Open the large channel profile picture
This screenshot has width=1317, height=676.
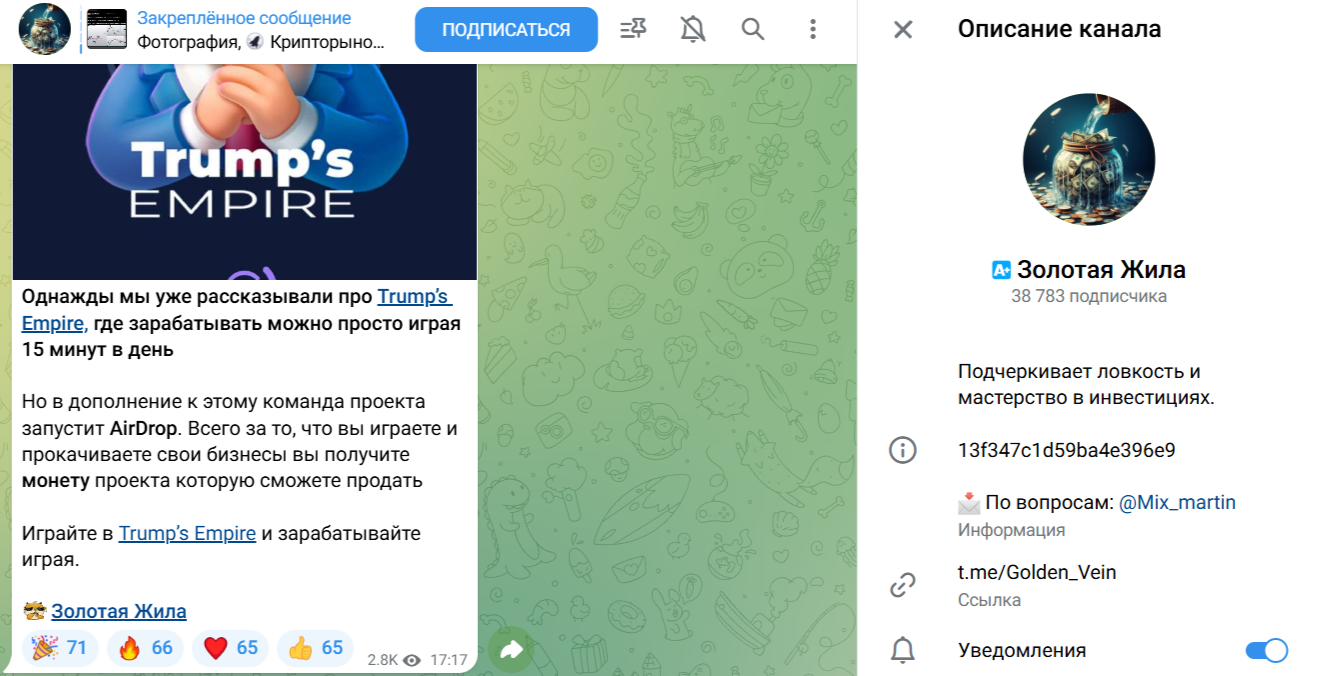(x=1088, y=160)
